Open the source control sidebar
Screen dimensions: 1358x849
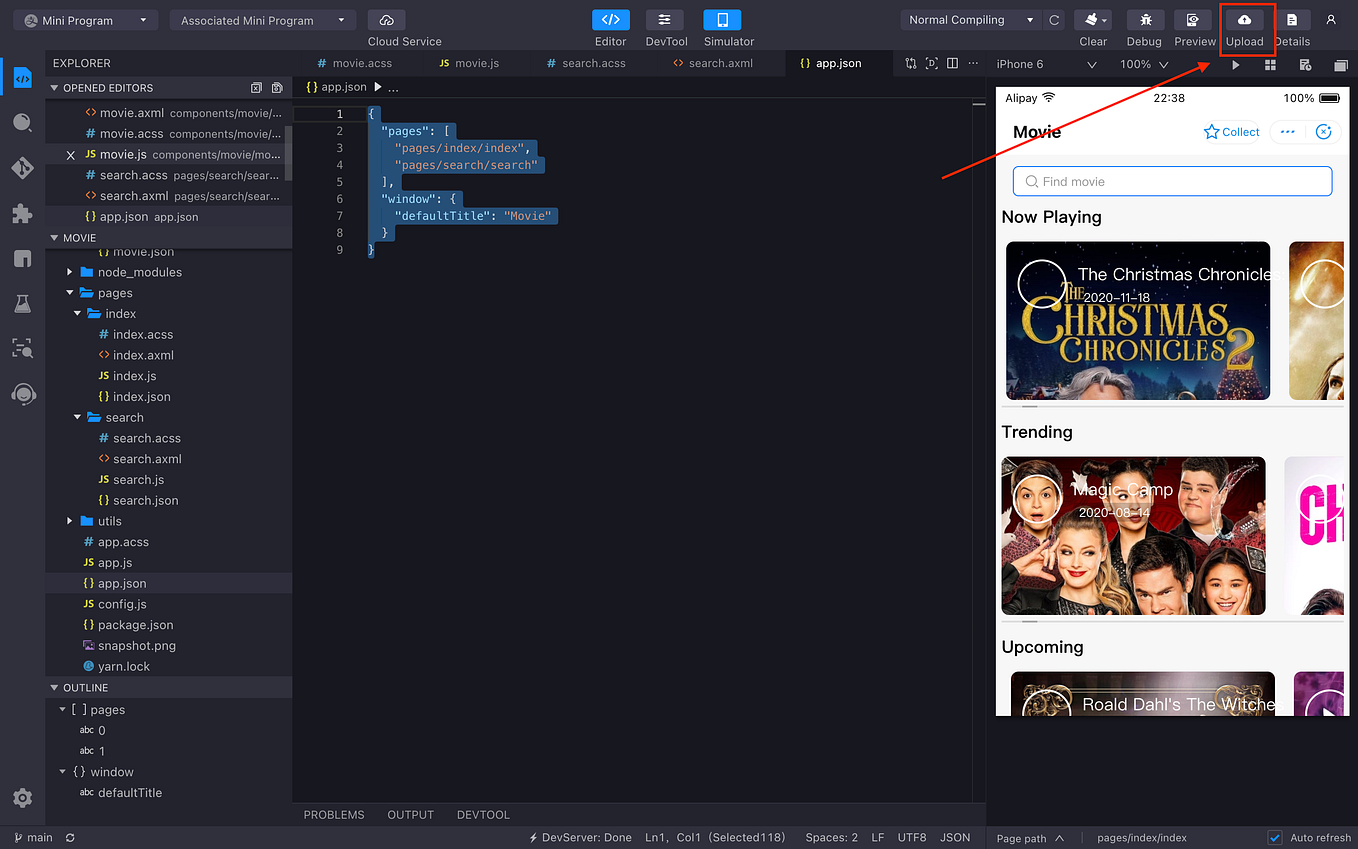tap(23, 168)
